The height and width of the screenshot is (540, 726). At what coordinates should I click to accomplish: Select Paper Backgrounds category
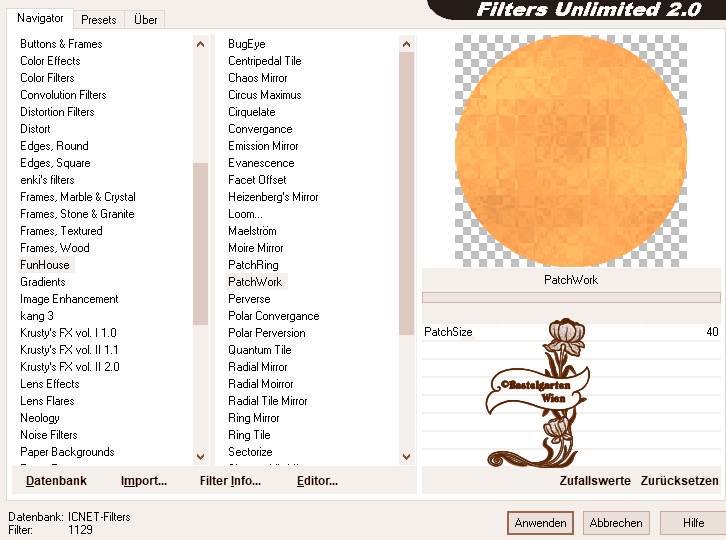pyautogui.click(x=67, y=452)
